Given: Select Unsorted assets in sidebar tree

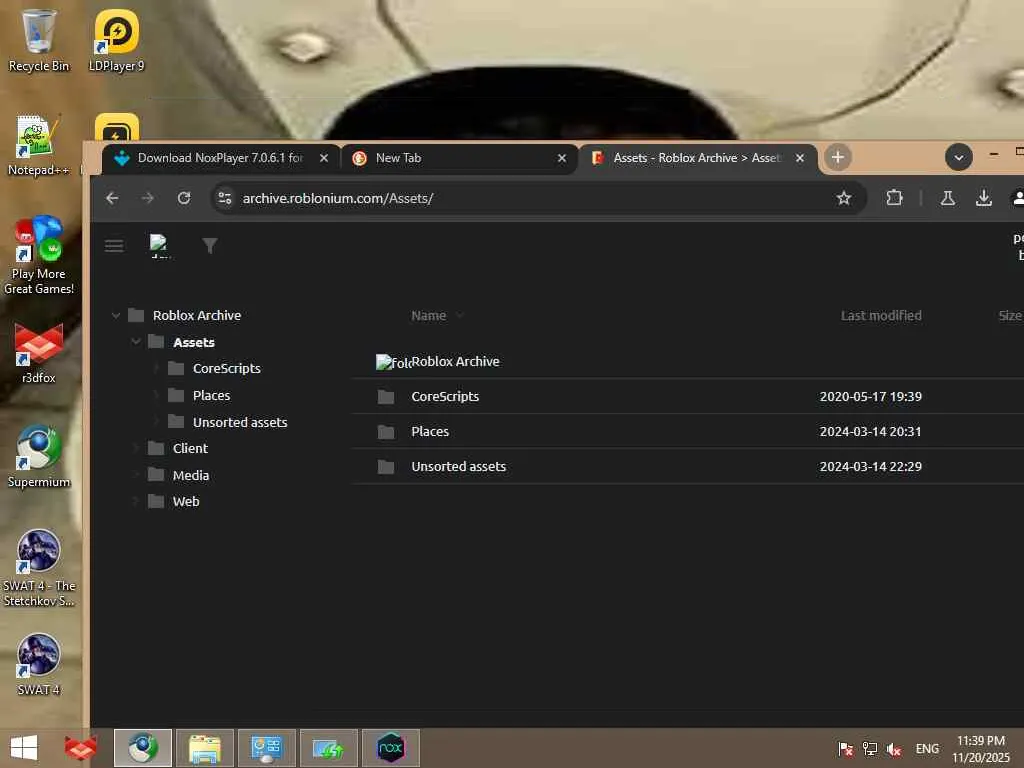Looking at the screenshot, I should [240, 423].
